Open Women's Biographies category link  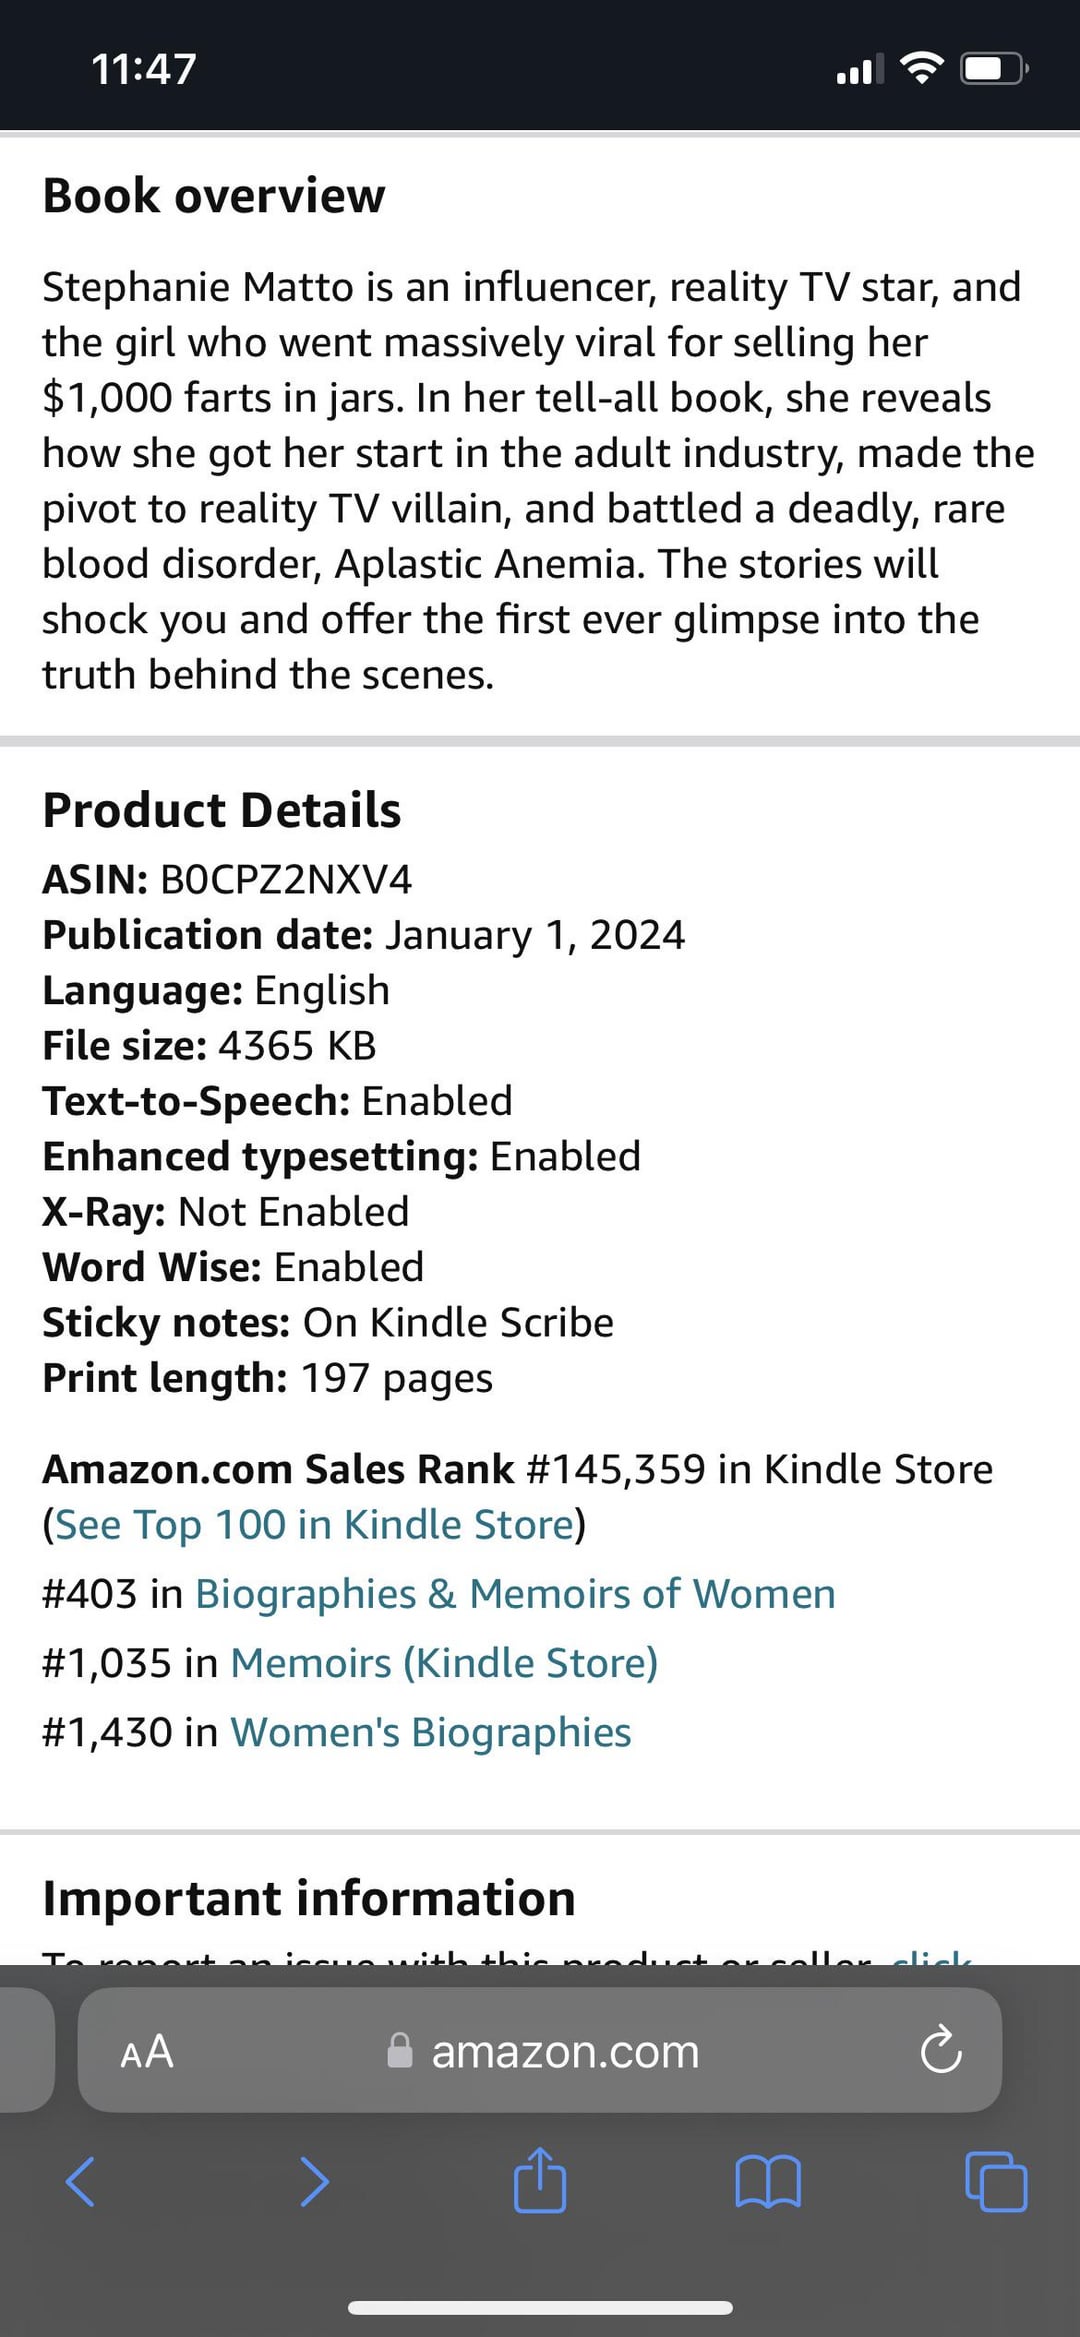[431, 1732]
